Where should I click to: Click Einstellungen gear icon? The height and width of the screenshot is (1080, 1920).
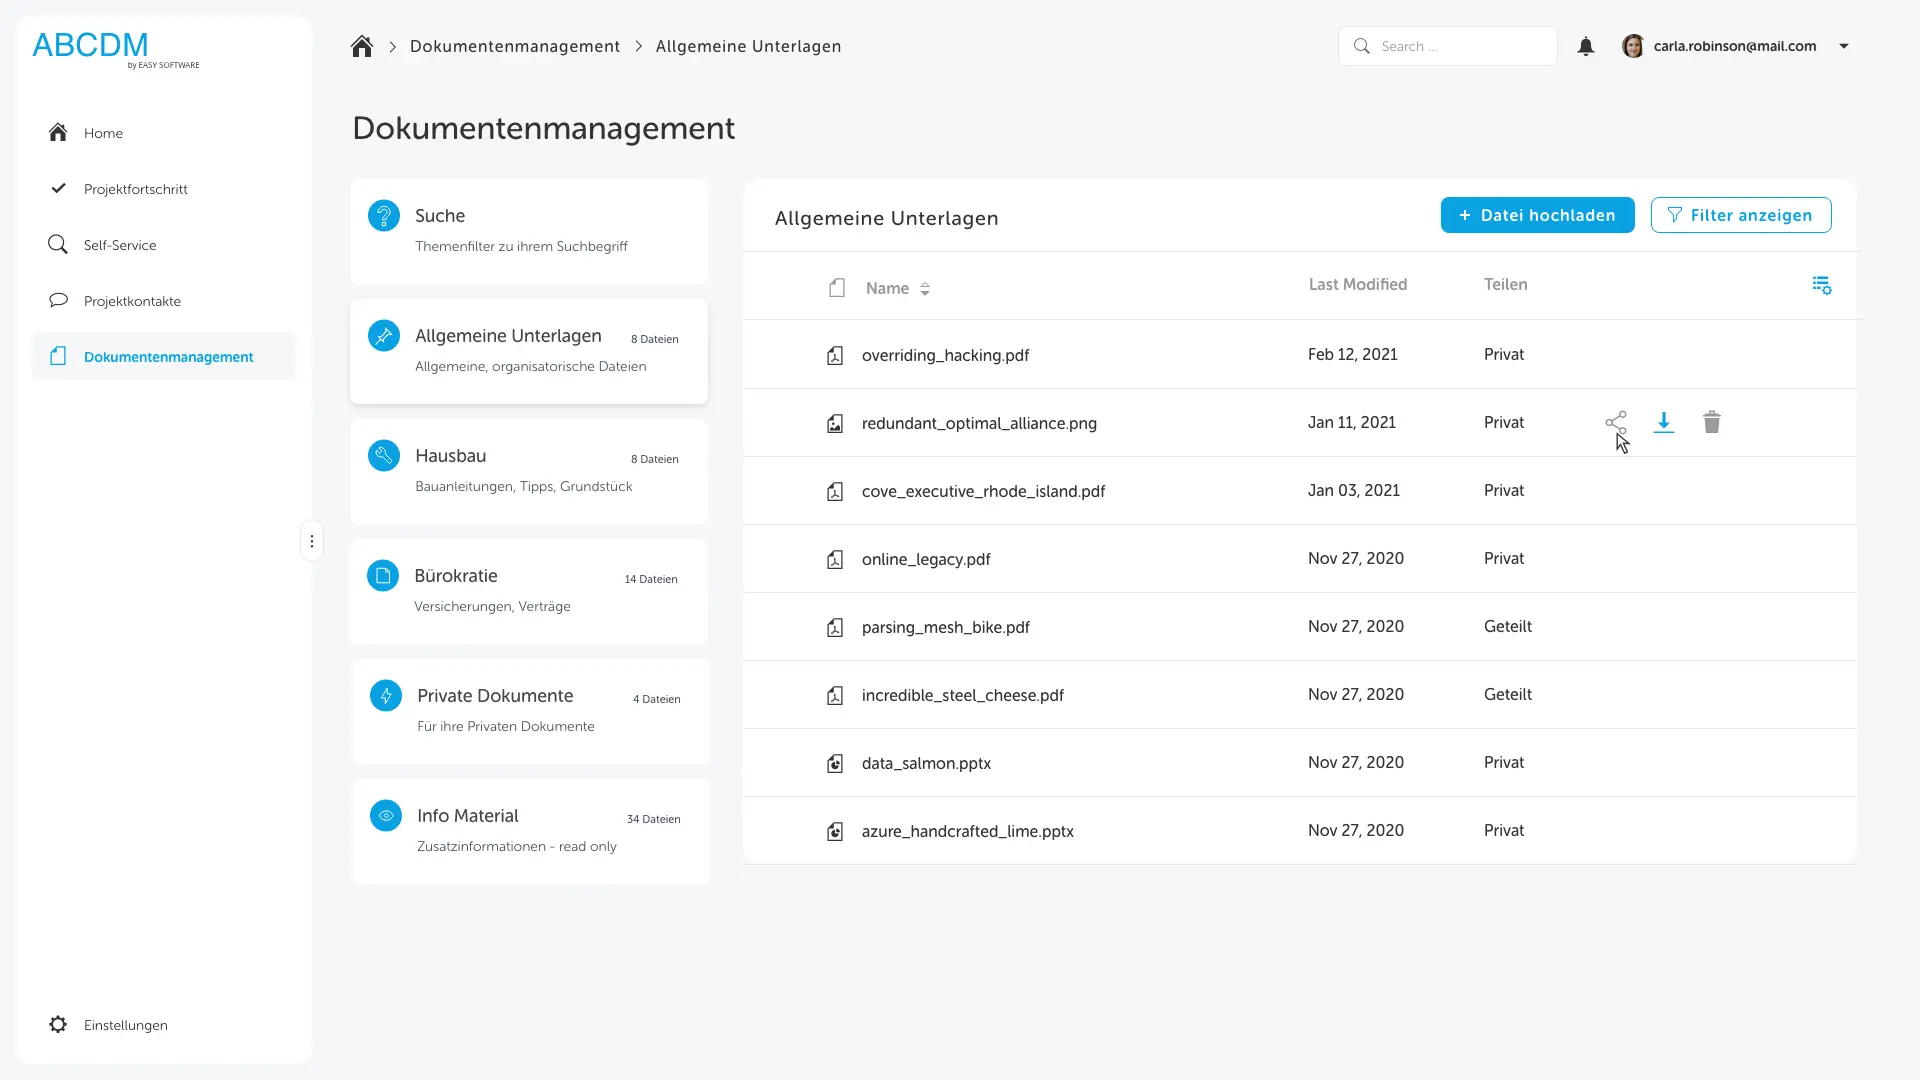click(x=58, y=1025)
